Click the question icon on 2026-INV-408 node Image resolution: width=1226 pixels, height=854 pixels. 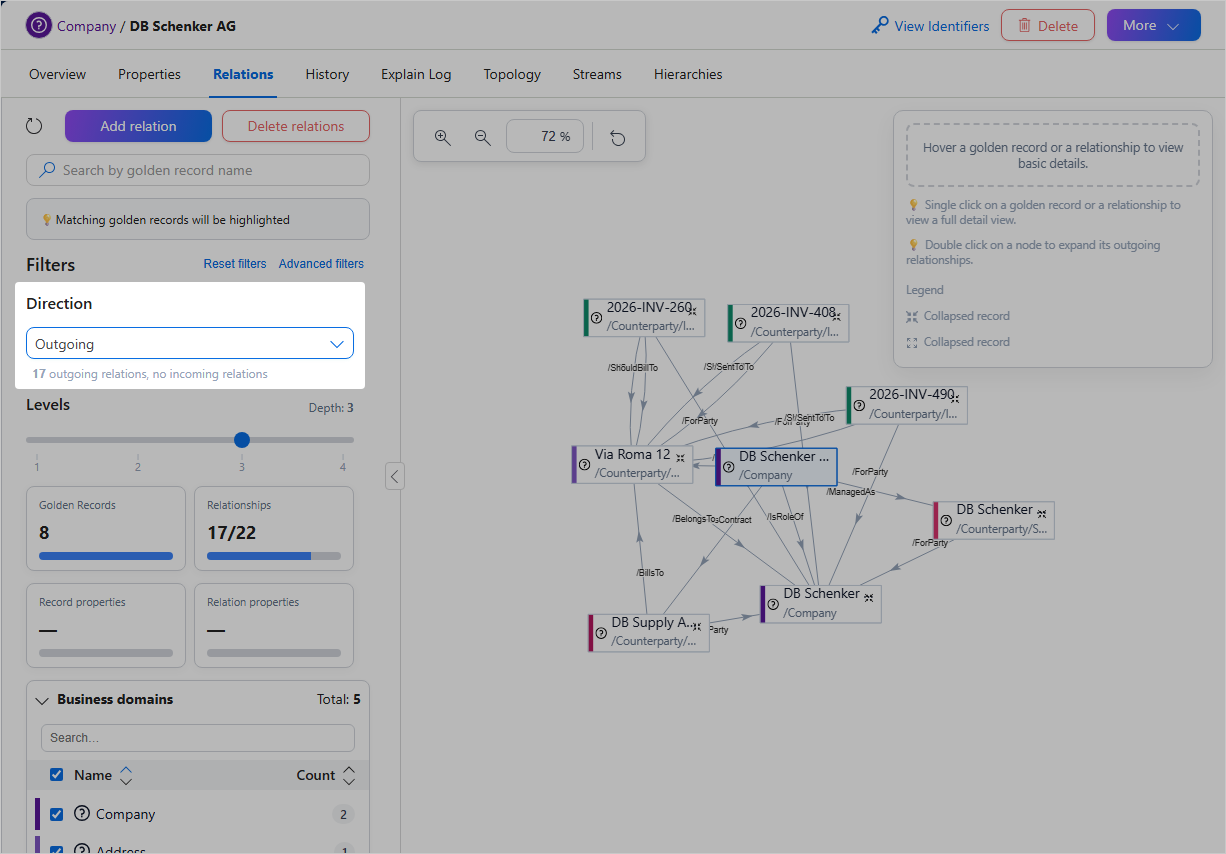coord(741,323)
